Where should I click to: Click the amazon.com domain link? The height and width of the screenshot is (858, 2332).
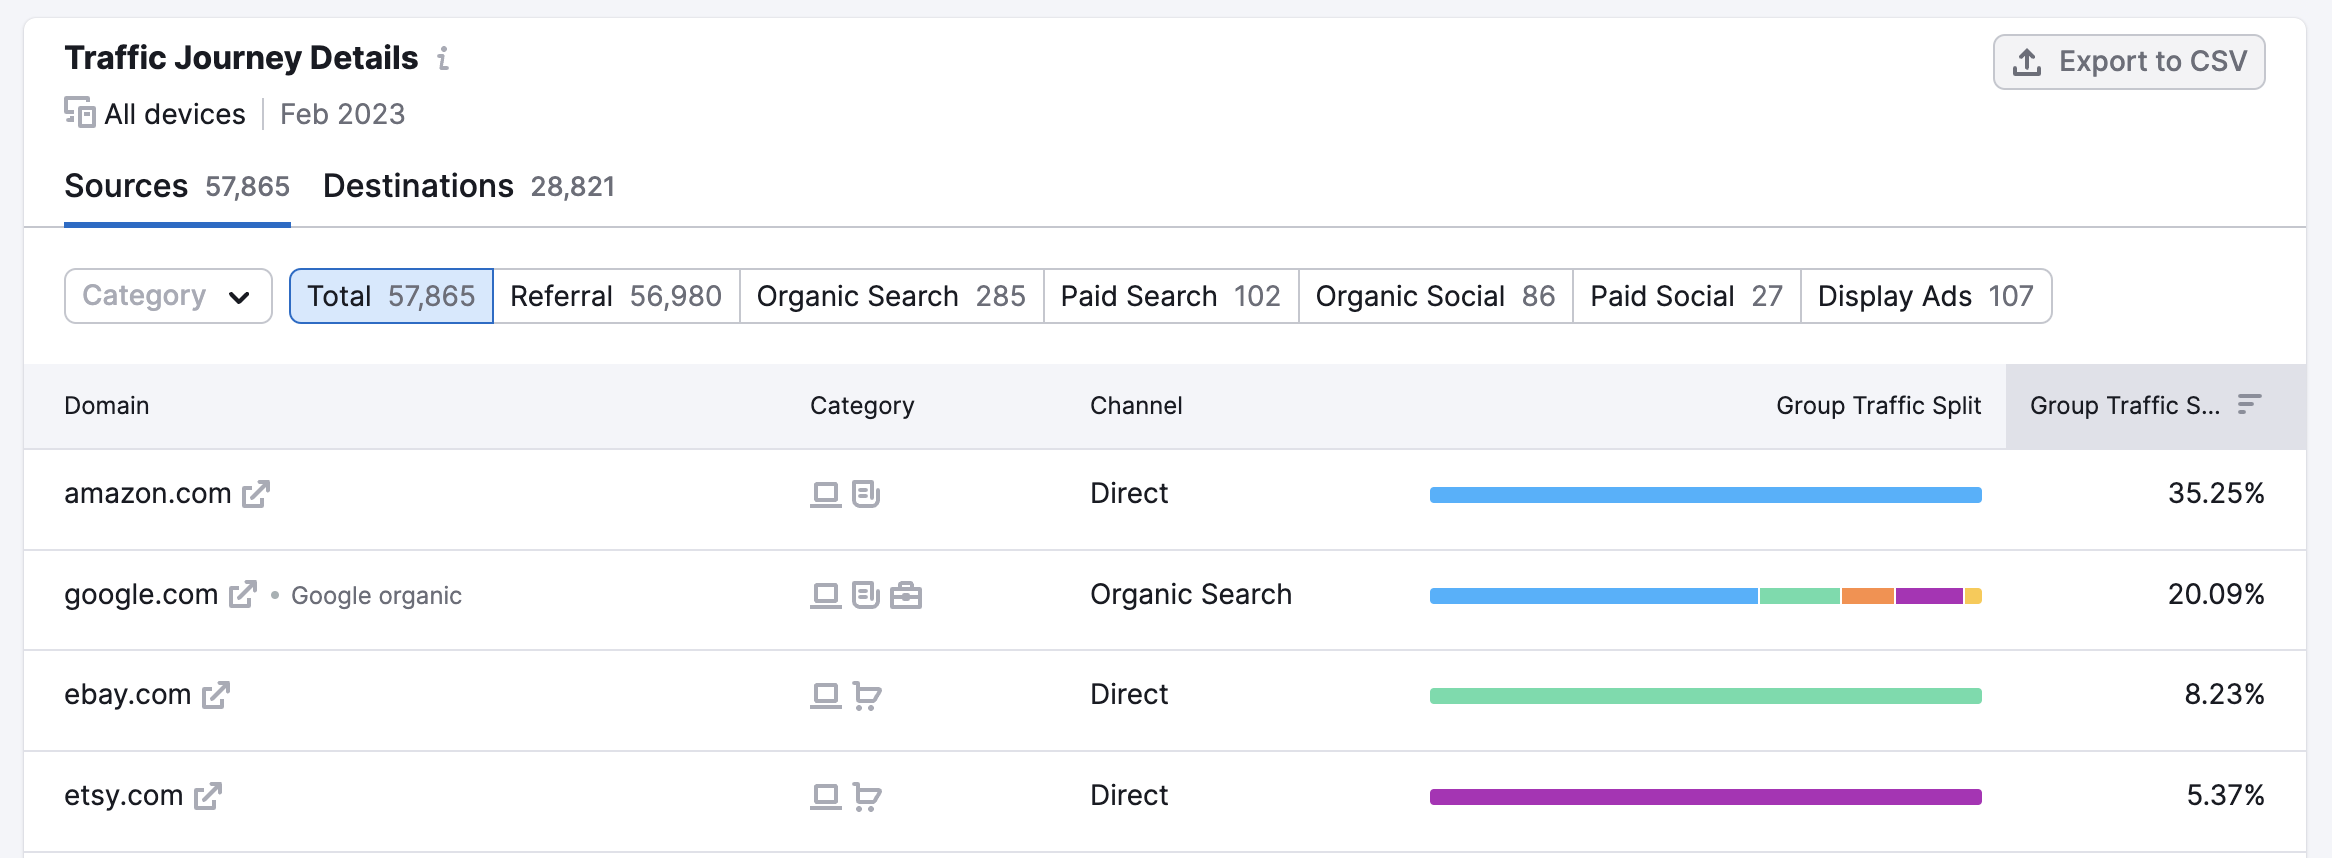pyautogui.click(x=148, y=494)
